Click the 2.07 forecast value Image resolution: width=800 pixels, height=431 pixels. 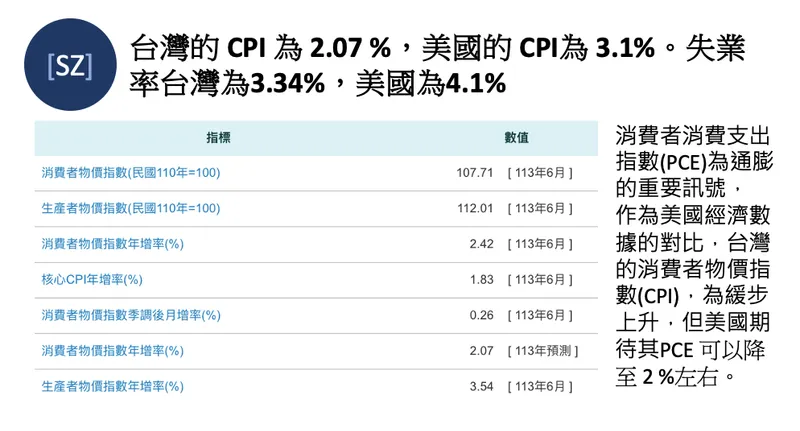tap(482, 350)
